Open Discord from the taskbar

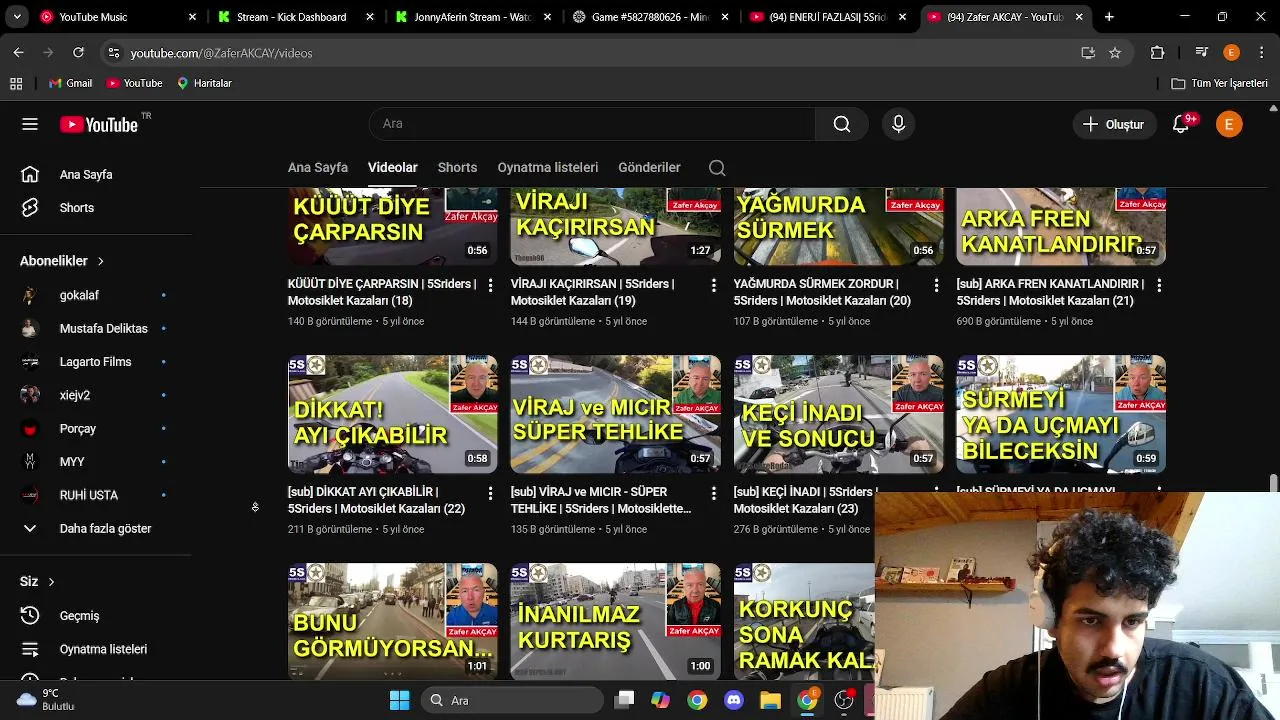(x=733, y=700)
